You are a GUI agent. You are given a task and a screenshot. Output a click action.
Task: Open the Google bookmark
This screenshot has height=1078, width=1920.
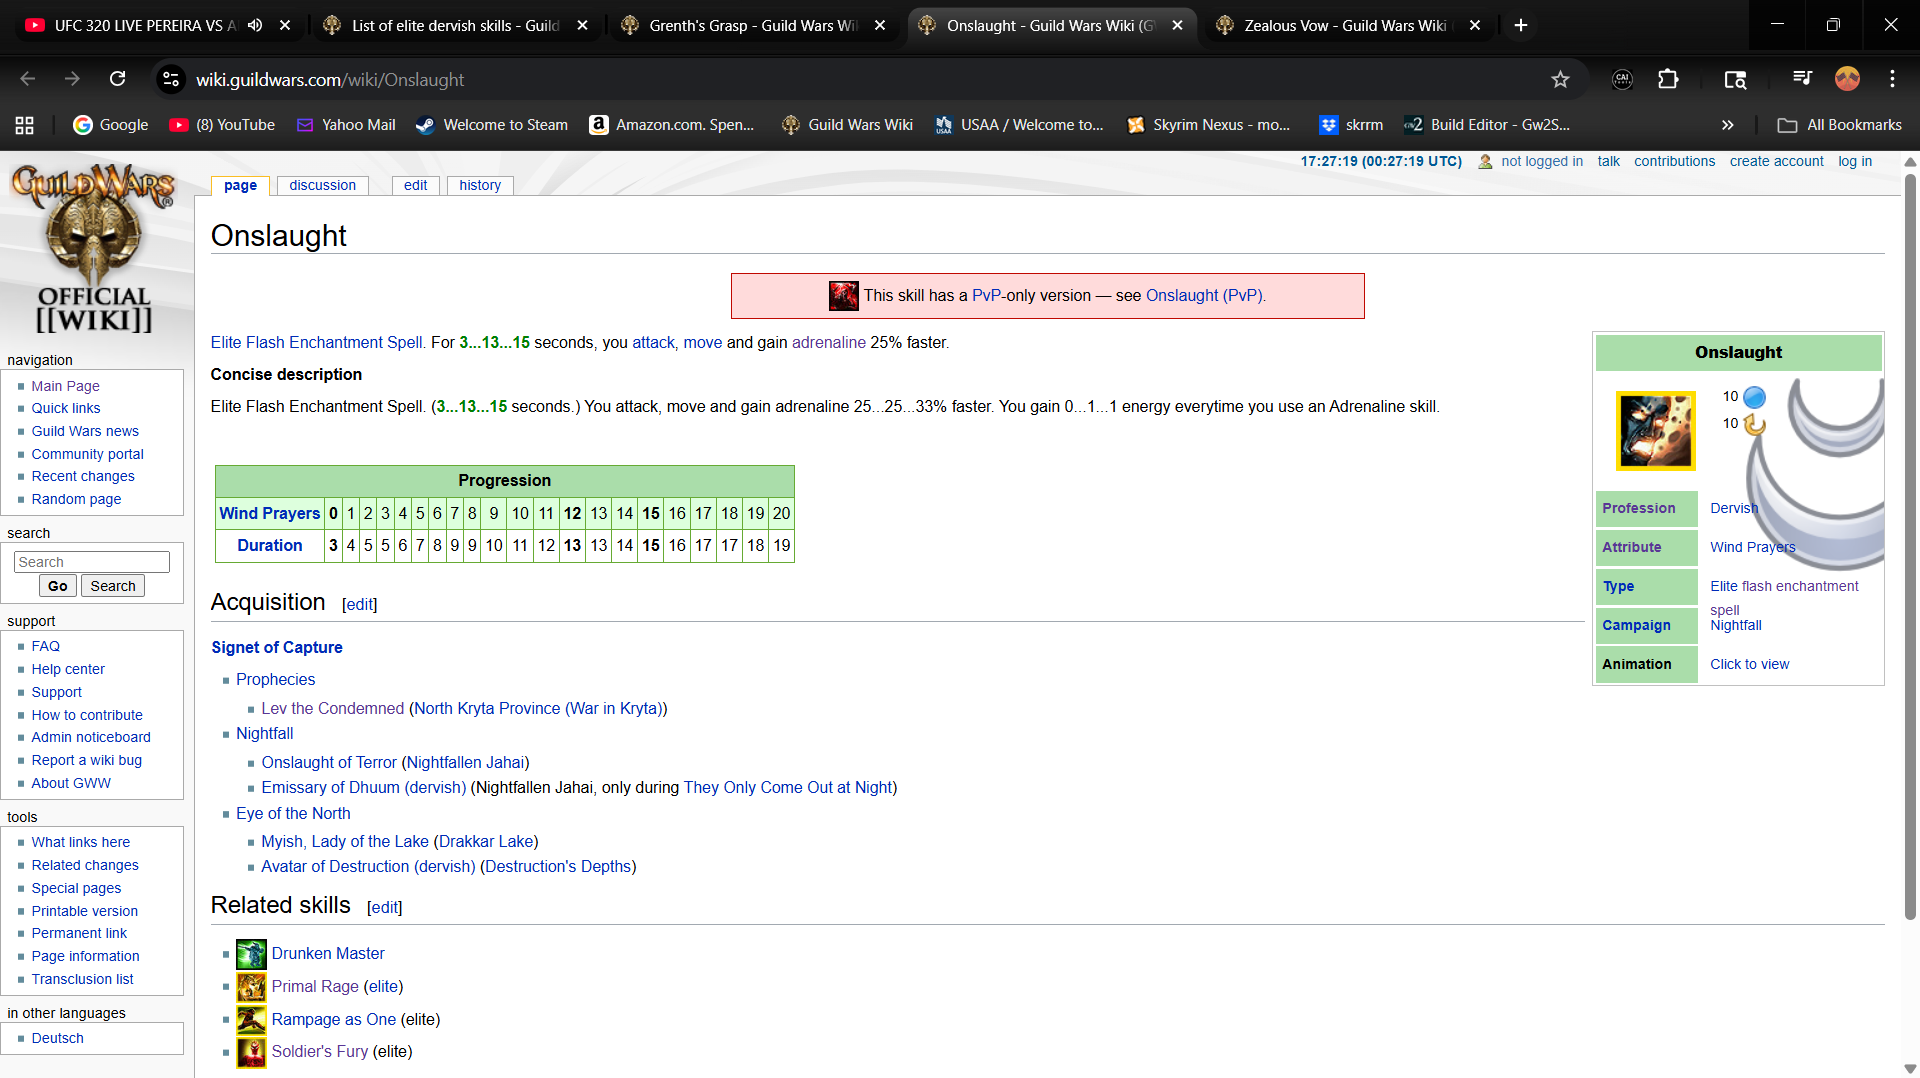pyautogui.click(x=110, y=125)
